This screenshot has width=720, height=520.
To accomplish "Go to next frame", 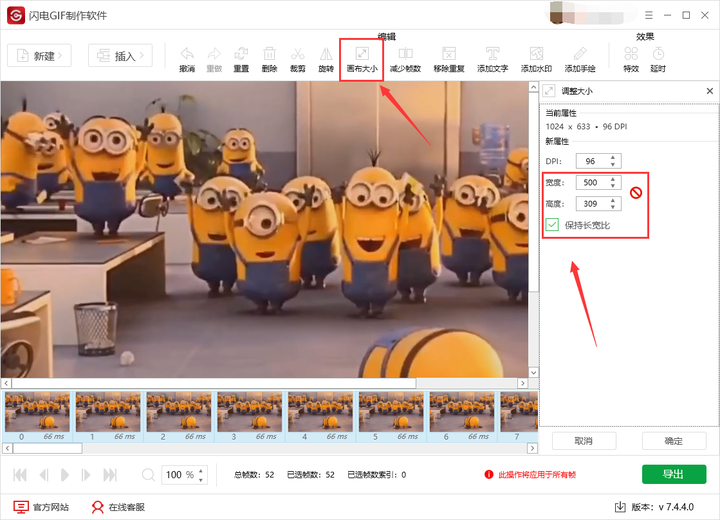I will (85, 475).
